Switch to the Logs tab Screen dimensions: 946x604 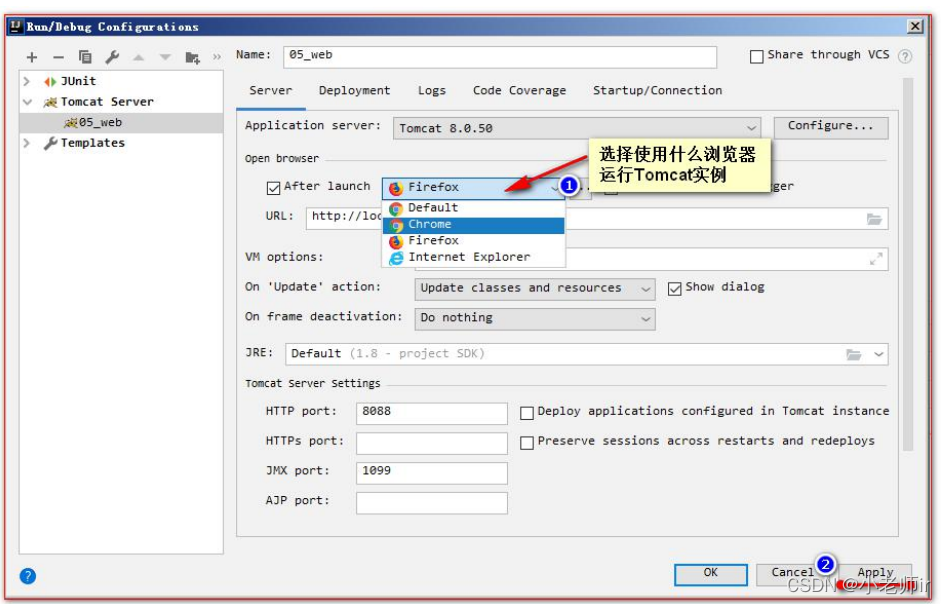431,91
